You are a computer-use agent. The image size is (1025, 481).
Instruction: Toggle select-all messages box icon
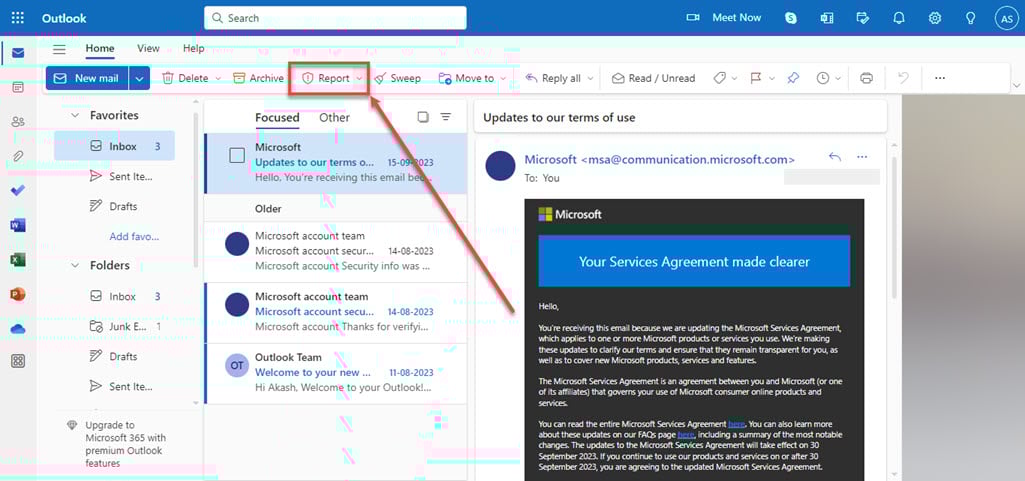tap(423, 117)
